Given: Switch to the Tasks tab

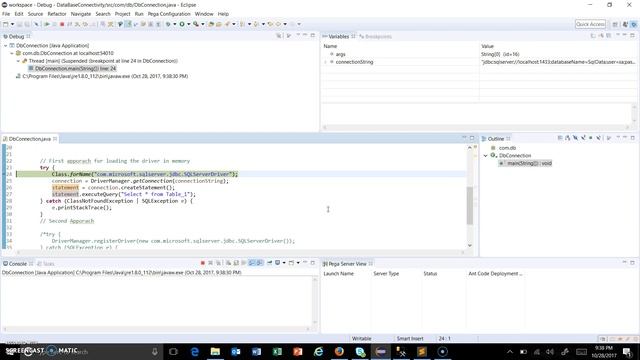Looking at the screenshot, I should (x=46, y=264).
